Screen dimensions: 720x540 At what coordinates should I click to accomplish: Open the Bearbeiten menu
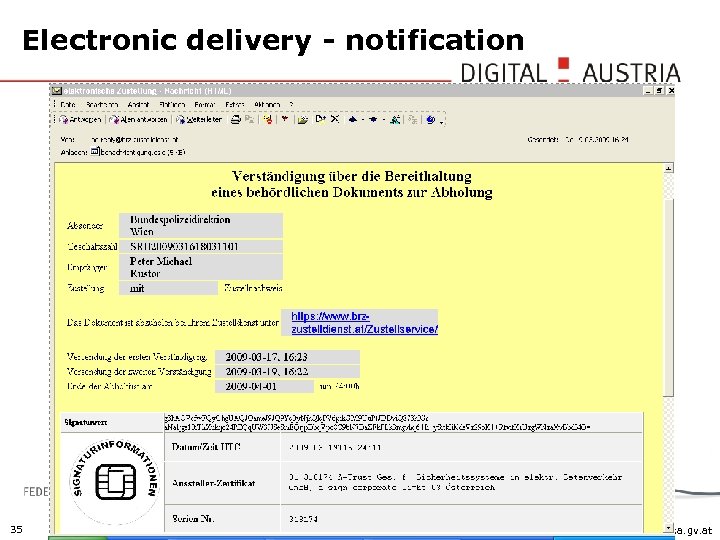coord(102,105)
